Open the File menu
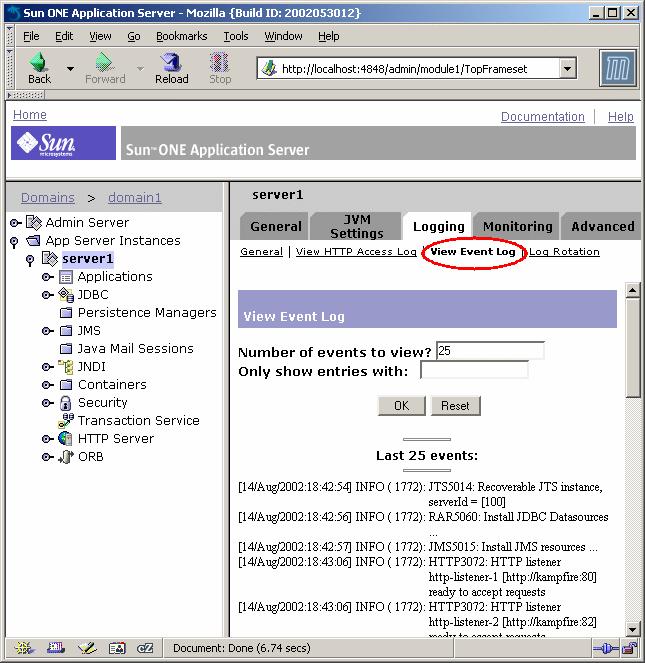Viewport: 645px width, 663px height. click(x=31, y=36)
